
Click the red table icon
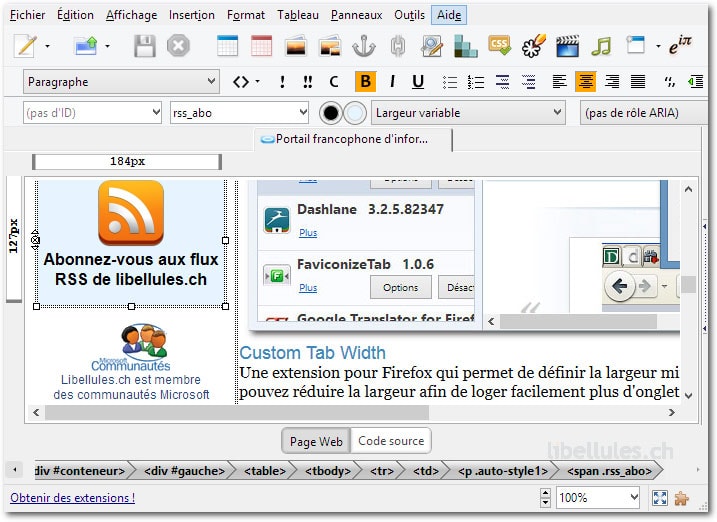click(x=261, y=46)
